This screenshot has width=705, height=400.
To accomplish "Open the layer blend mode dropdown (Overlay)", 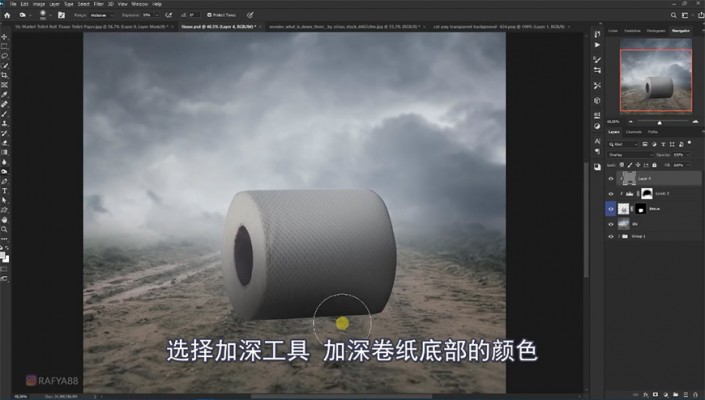I will [x=630, y=155].
